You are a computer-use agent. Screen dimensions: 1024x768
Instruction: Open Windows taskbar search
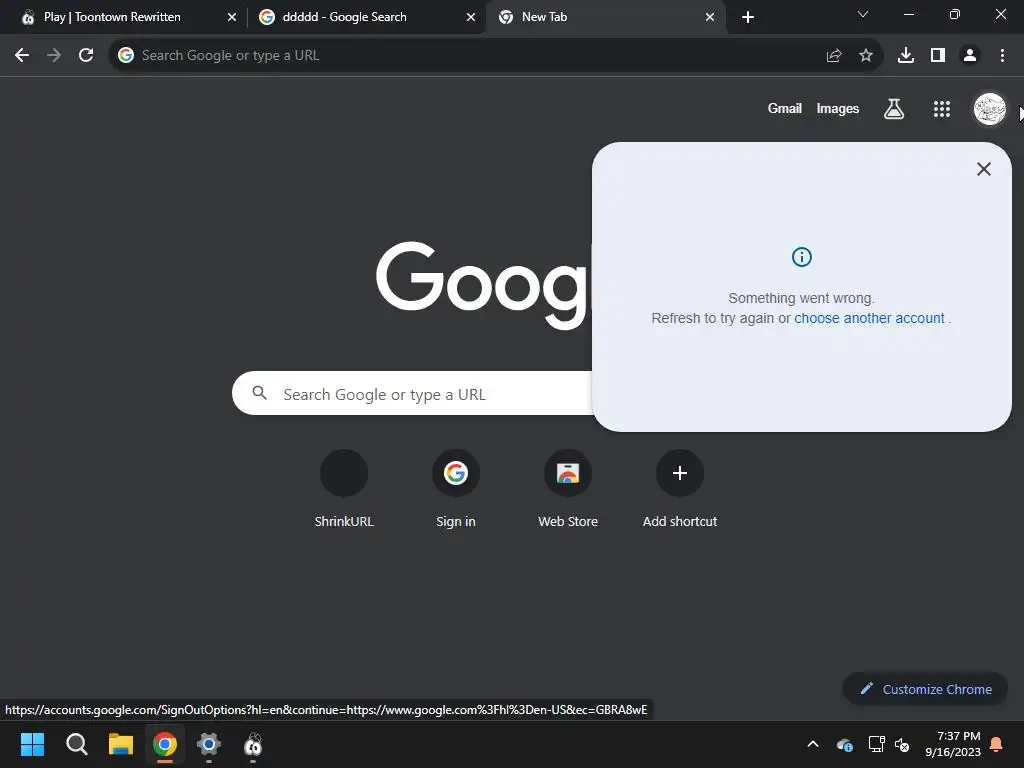76,744
